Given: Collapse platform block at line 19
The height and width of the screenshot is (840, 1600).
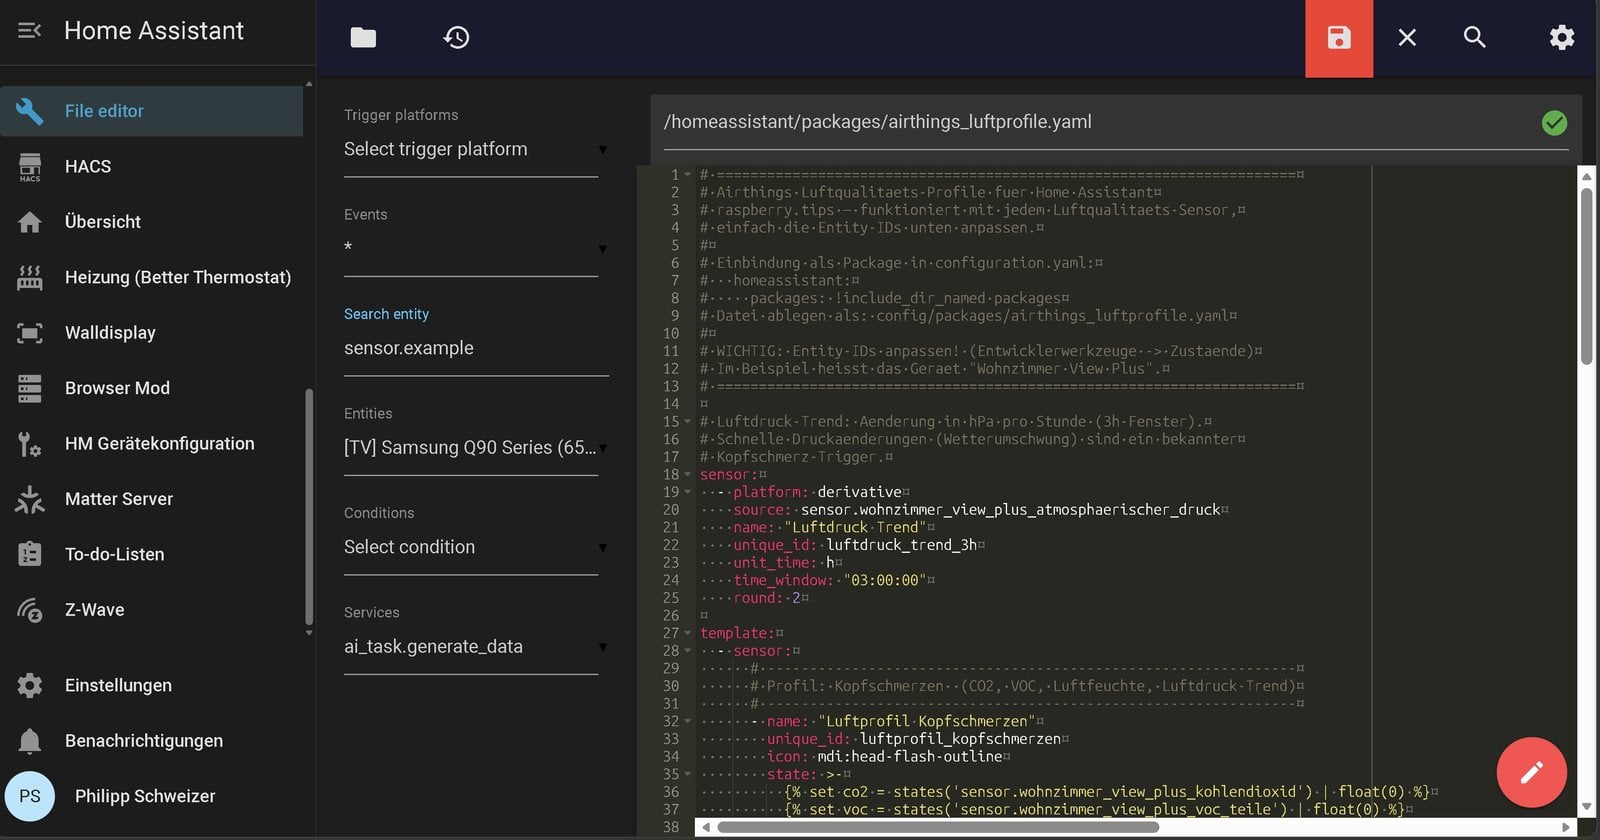Looking at the screenshot, I should tap(687, 492).
